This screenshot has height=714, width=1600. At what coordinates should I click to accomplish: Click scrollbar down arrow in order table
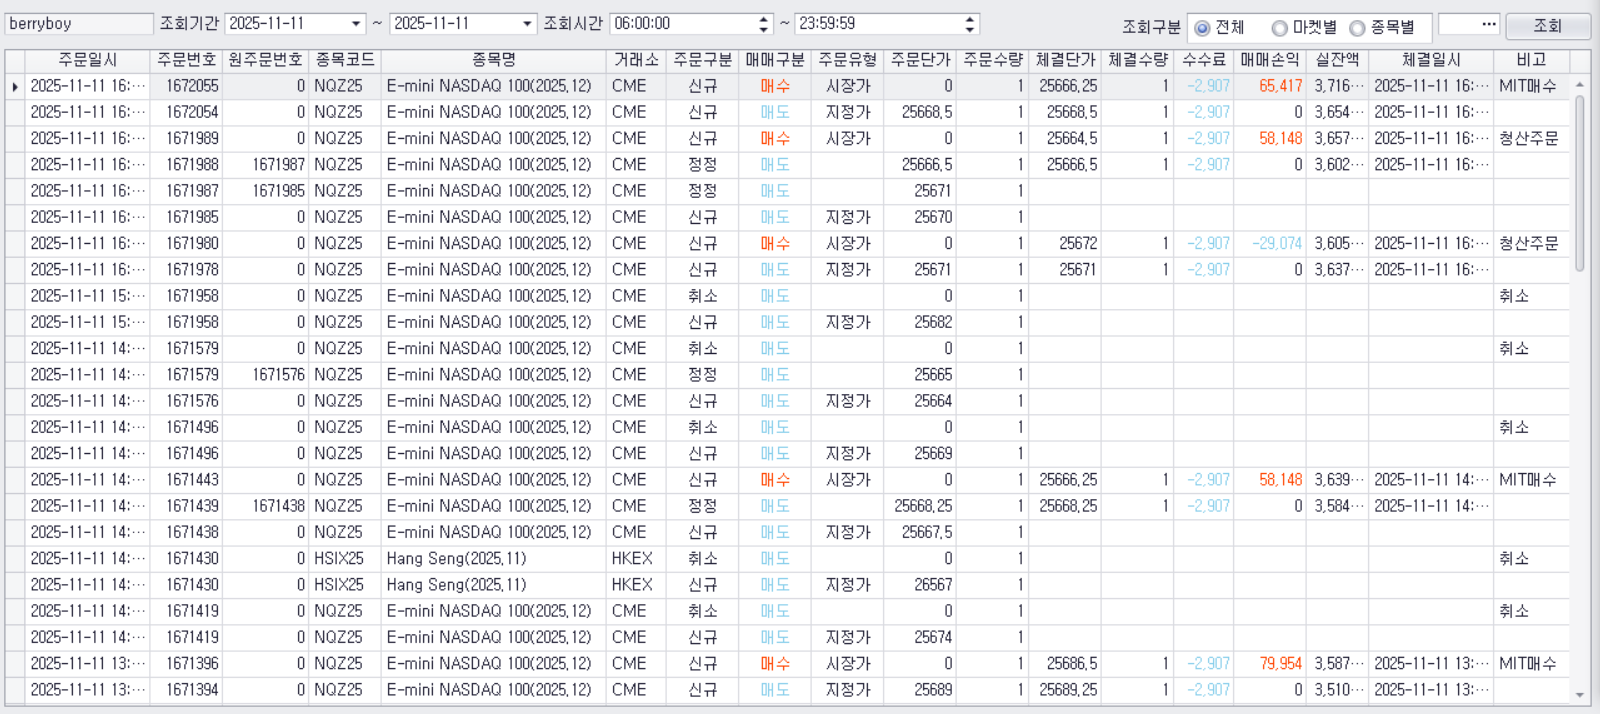[1580, 695]
